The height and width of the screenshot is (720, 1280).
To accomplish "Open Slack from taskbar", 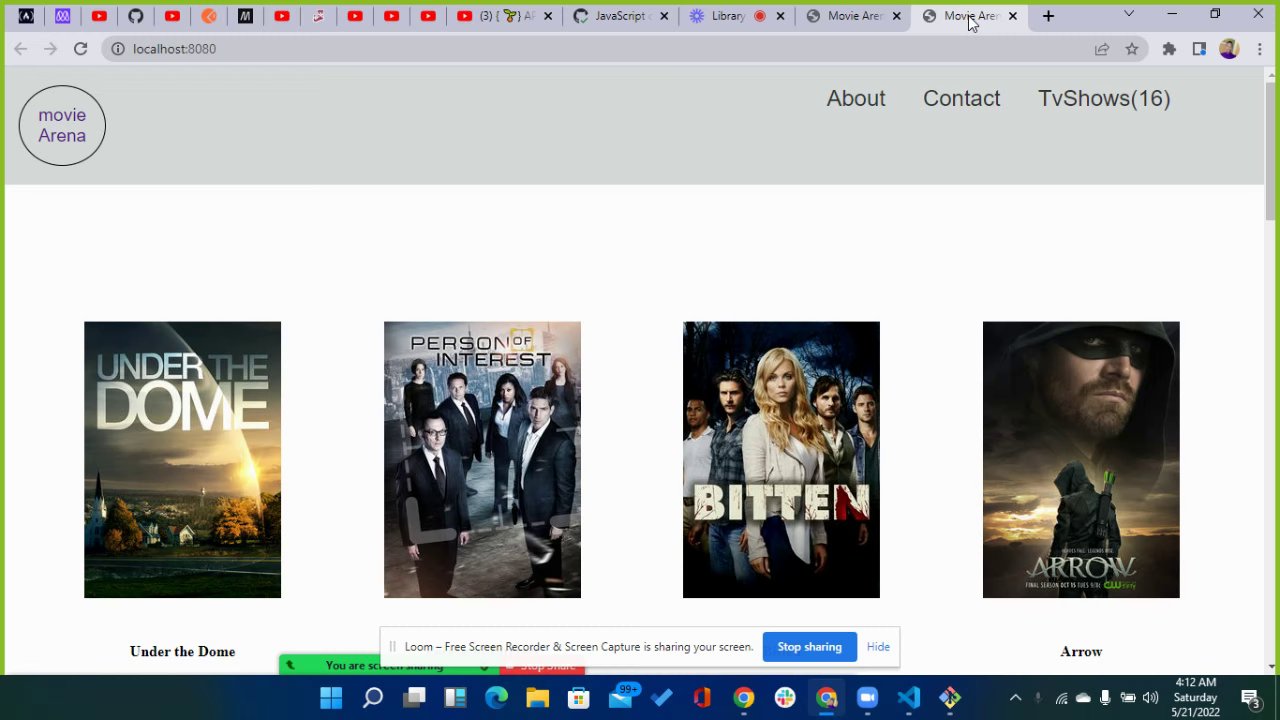I will 785,697.
